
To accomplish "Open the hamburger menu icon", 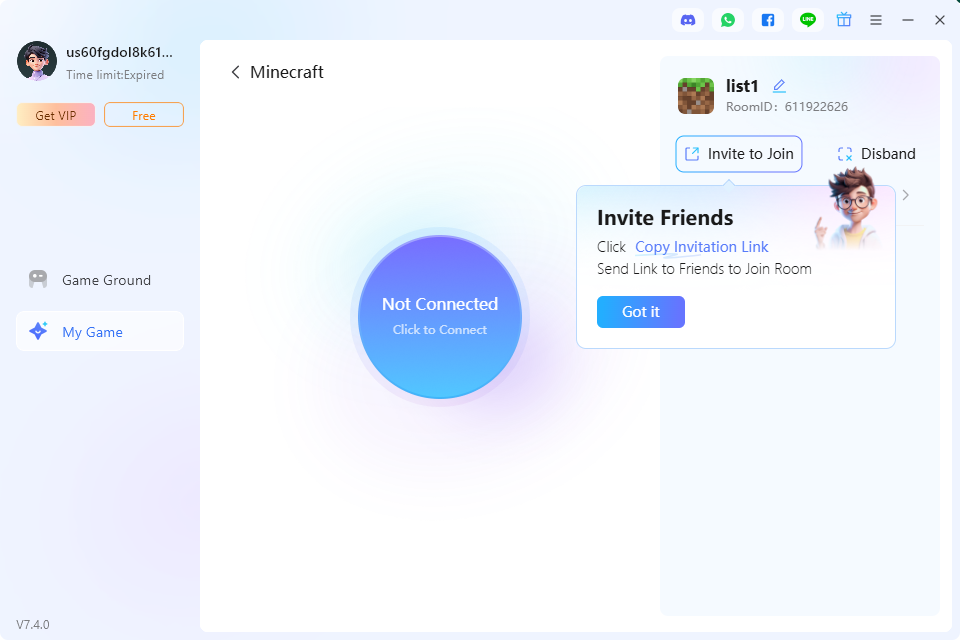I will click(x=876, y=20).
